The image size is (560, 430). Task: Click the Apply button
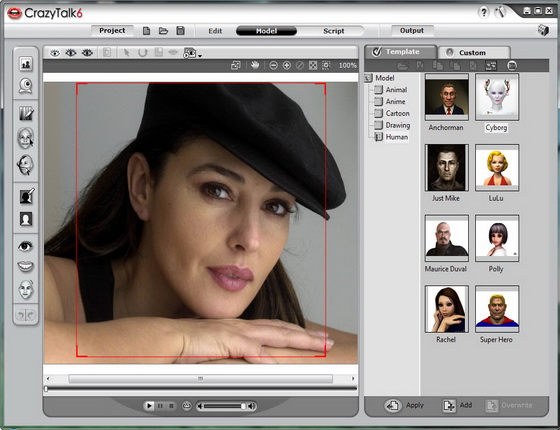[x=405, y=405]
